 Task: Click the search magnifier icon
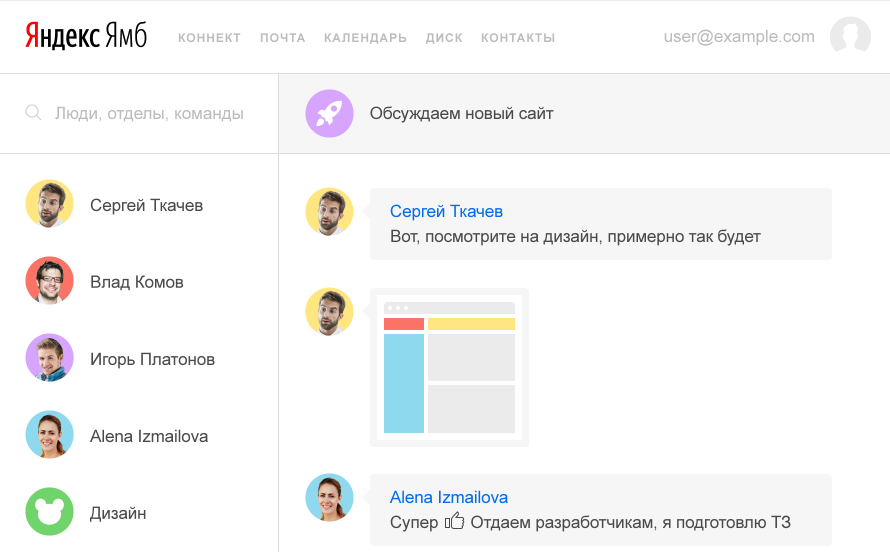(33, 113)
